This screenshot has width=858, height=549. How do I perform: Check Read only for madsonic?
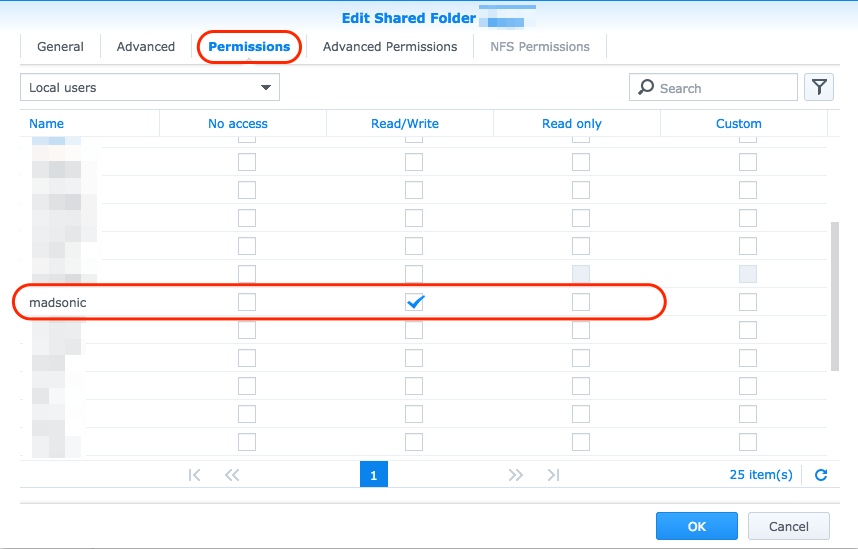click(581, 302)
